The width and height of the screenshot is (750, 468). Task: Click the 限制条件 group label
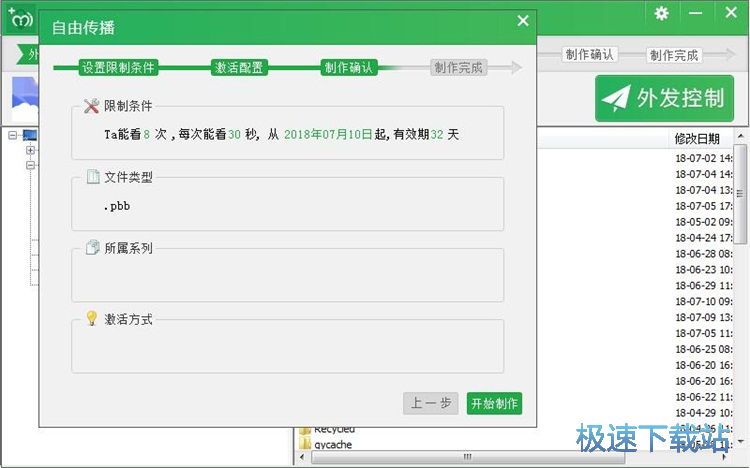click(x=128, y=106)
